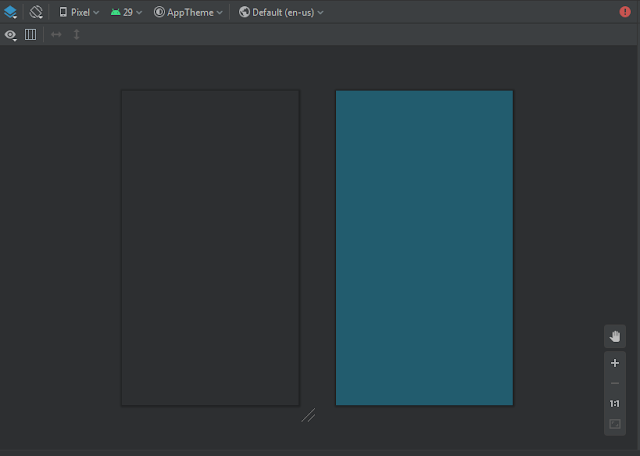
Task: Open the Default (en-us) locale dropdown
Action: click(281, 13)
